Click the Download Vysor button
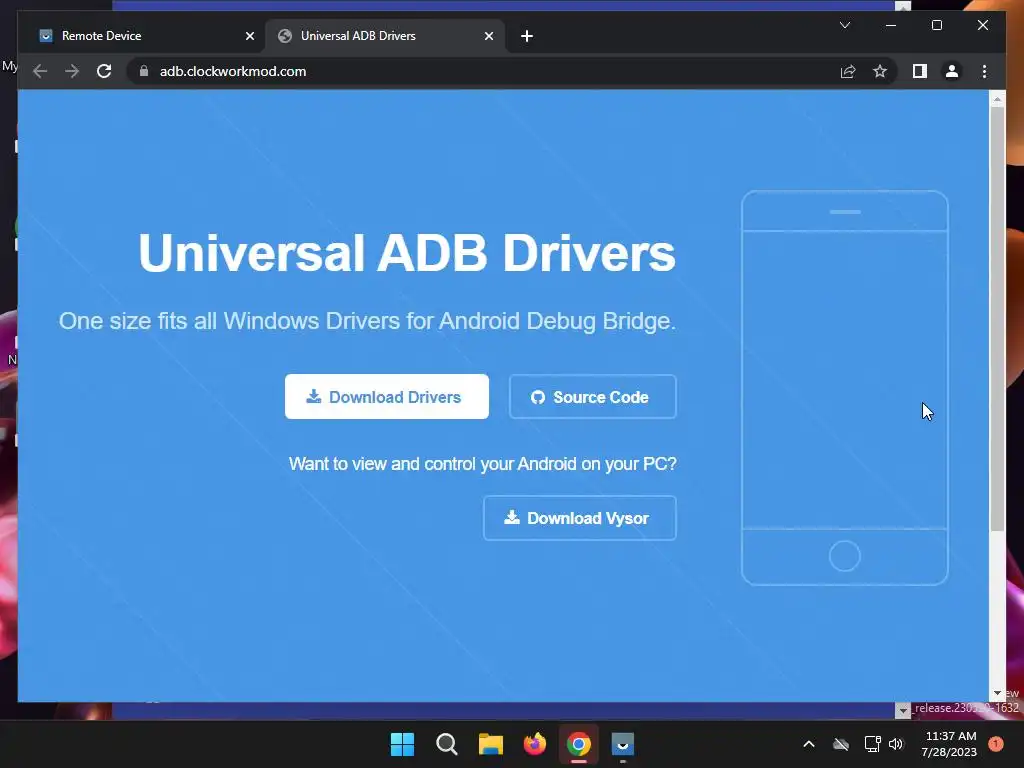 coord(579,518)
